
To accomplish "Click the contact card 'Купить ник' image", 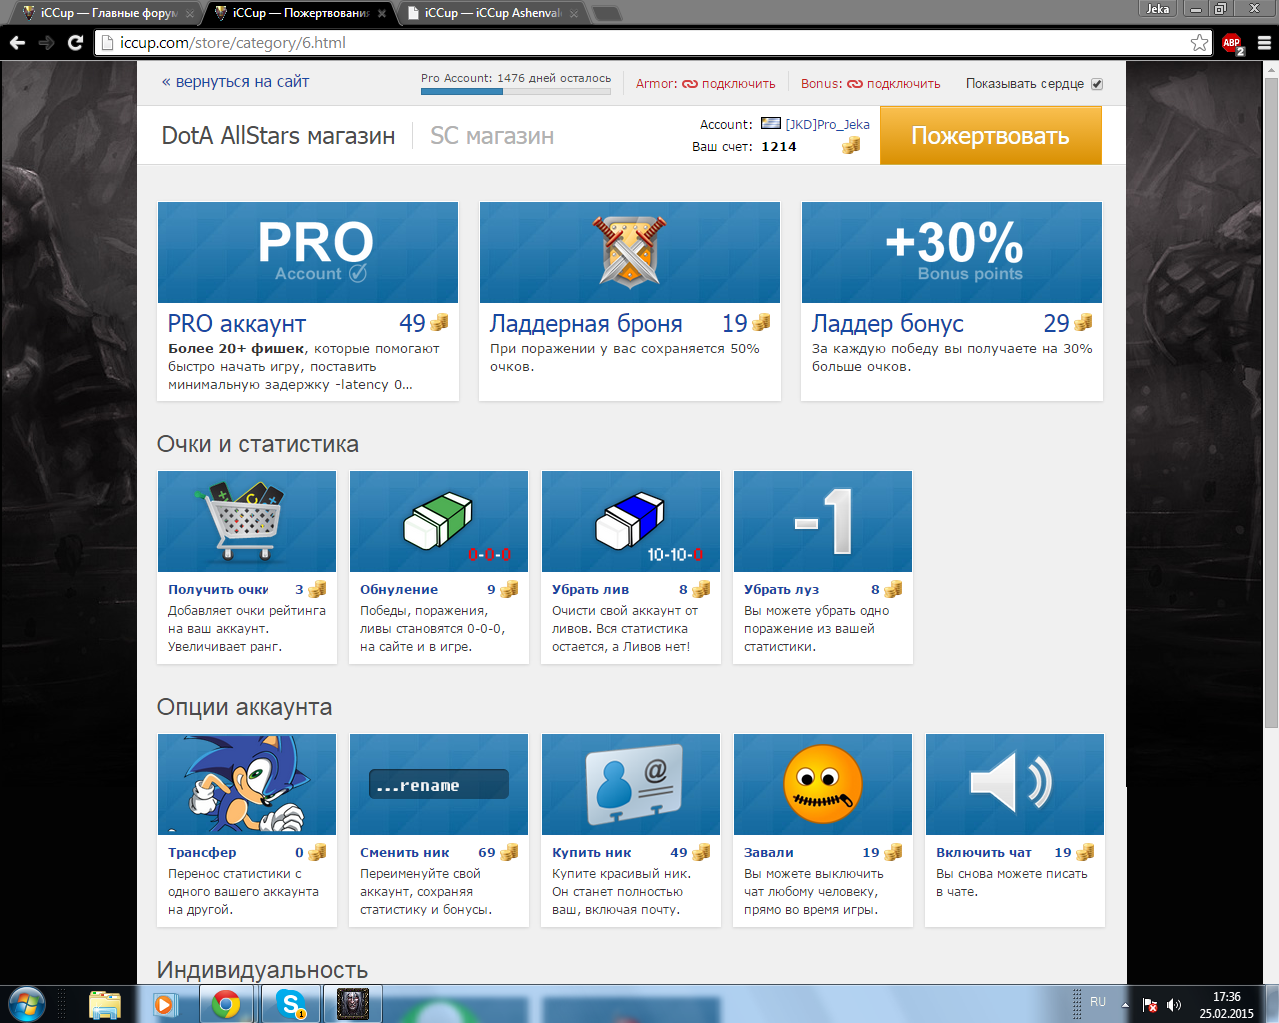I will tap(631, 784).
